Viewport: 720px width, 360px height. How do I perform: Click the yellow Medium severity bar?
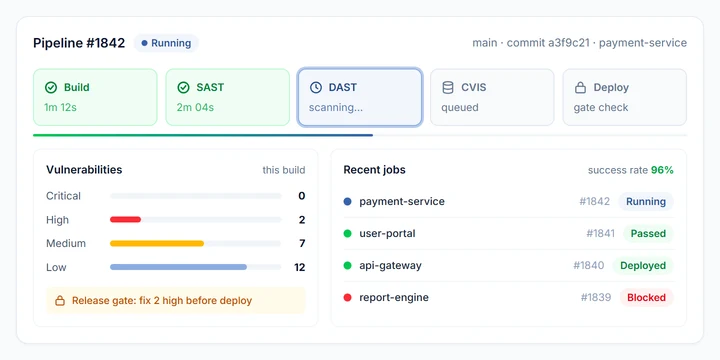157,243
